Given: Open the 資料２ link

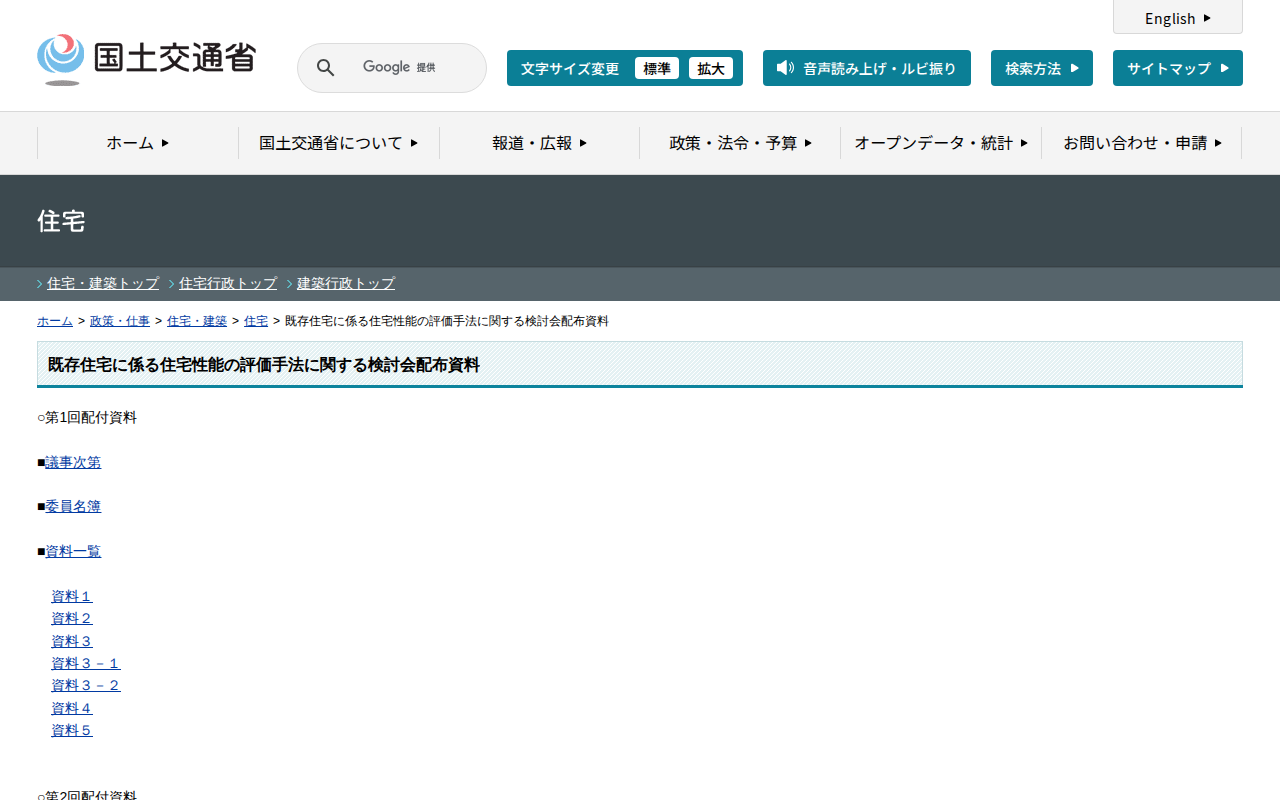Looking at the screenshot, I should 72,618.
